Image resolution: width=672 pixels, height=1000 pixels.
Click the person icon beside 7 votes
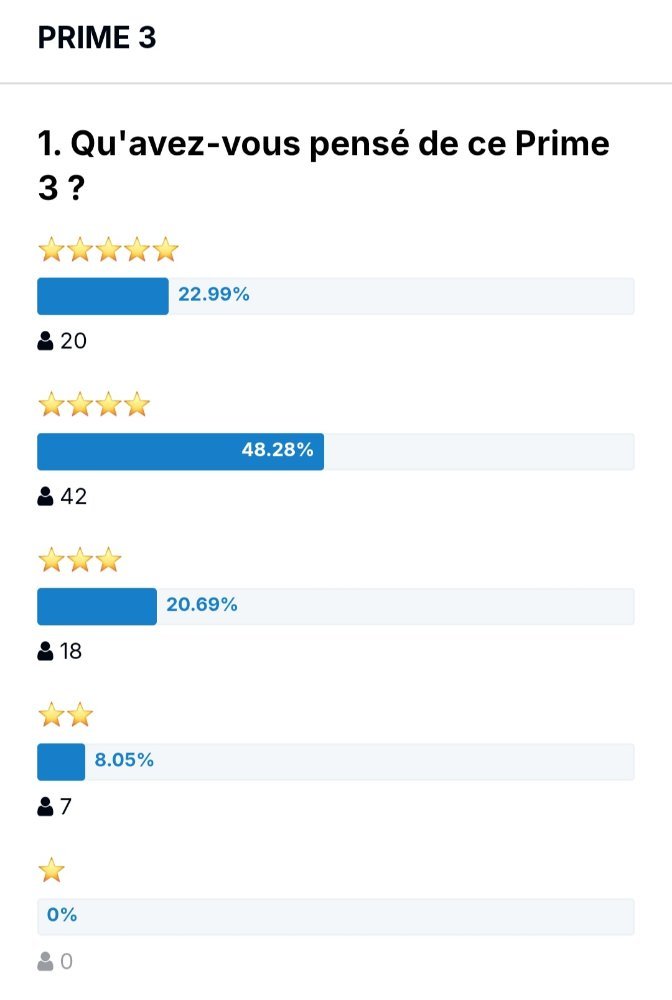click(x=45, y=807)
